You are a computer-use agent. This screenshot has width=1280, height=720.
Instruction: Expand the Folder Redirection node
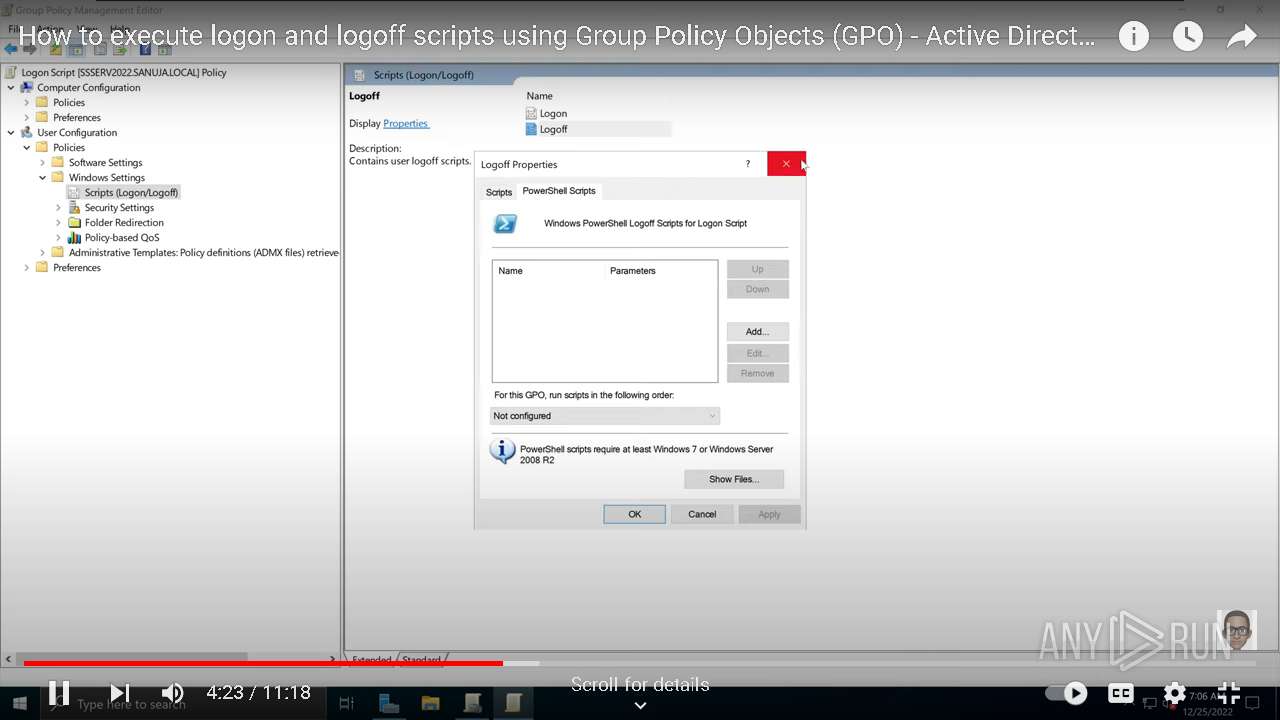(59, 222)
